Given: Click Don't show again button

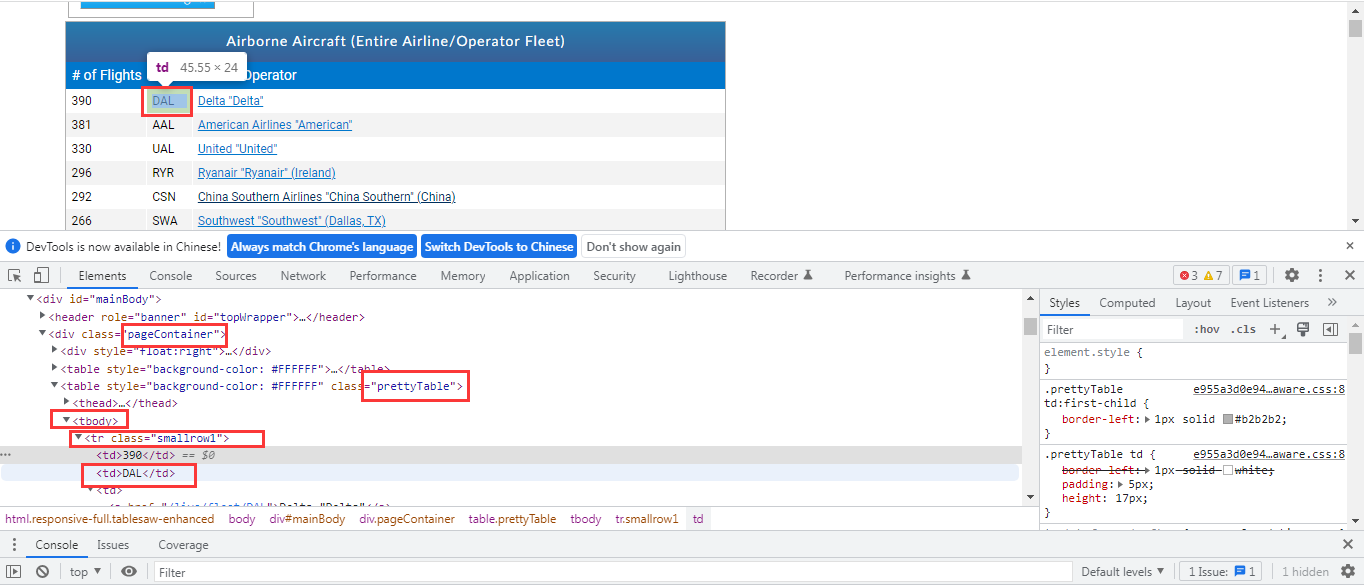Looking at the screenshot, I should (633, 246).
